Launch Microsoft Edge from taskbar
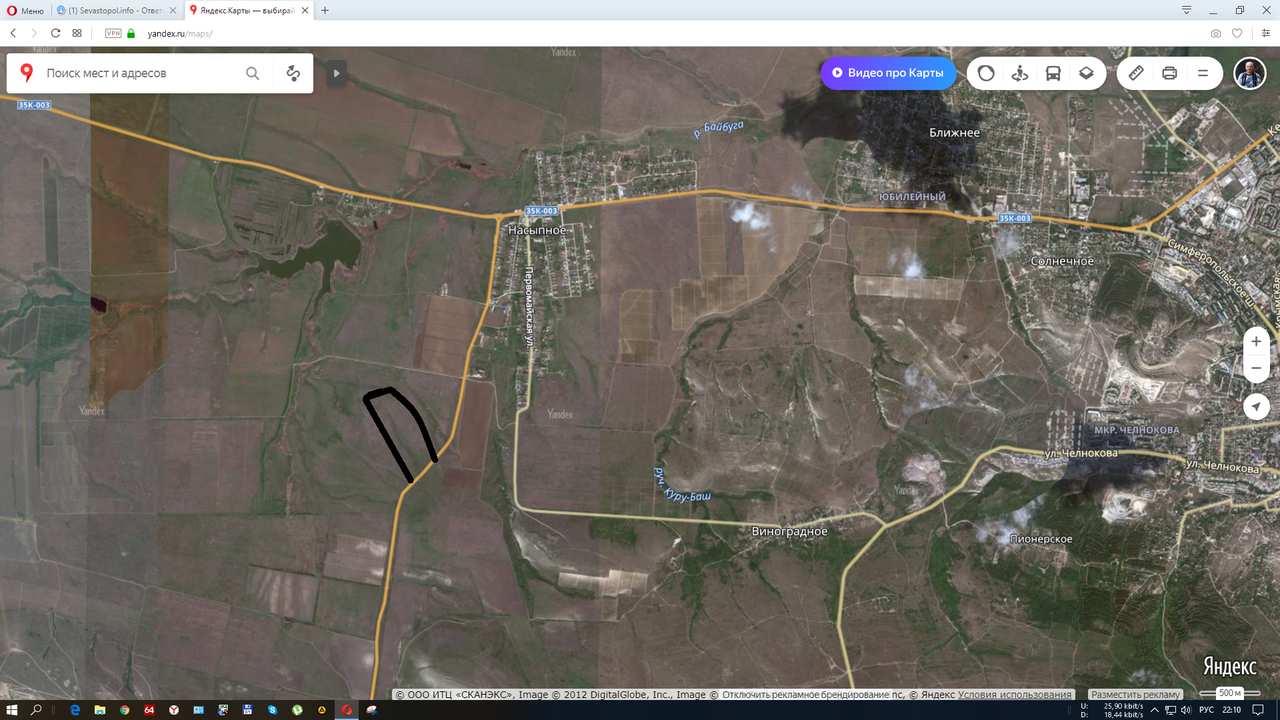This screenshot has width=1280, height=720. click(x=75, y=710)
